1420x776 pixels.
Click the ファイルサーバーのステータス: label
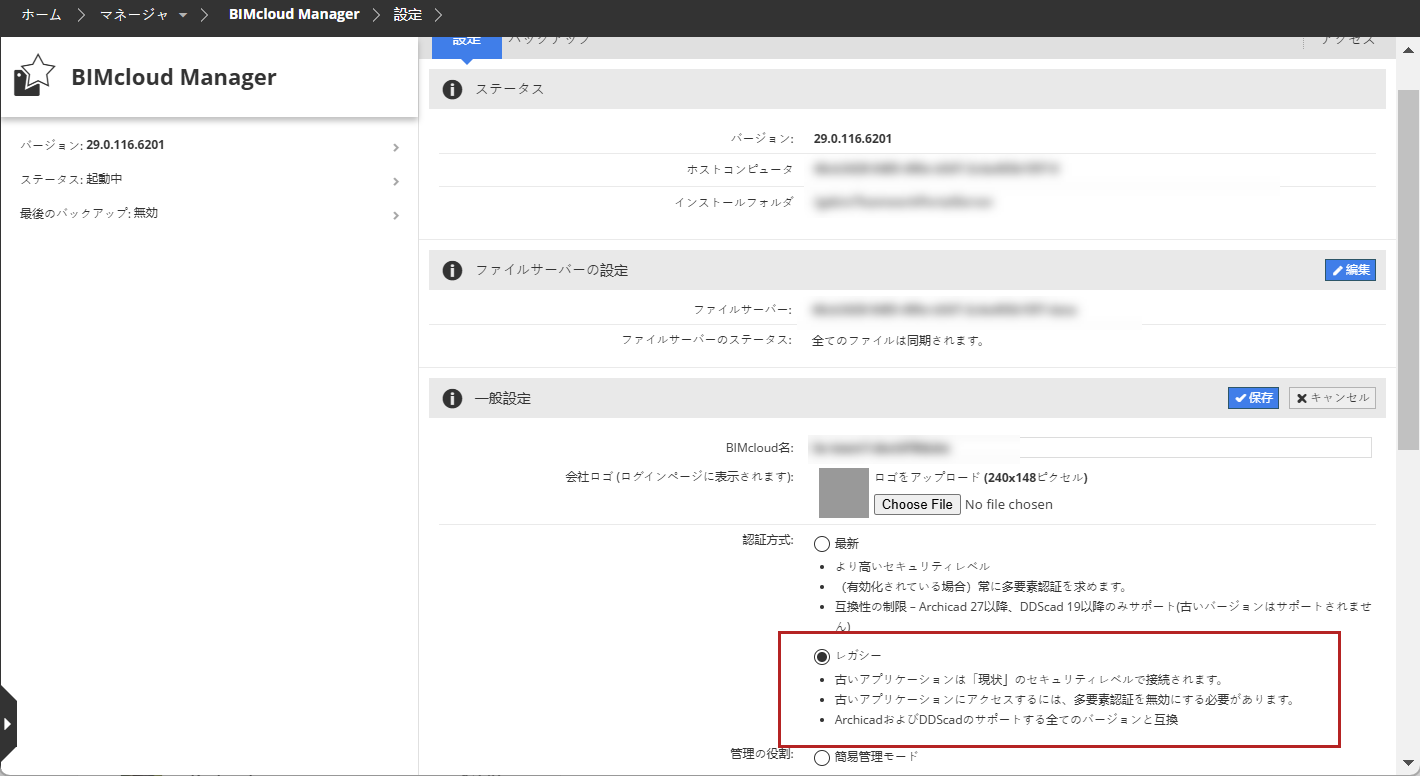click(x=707, y=340)
